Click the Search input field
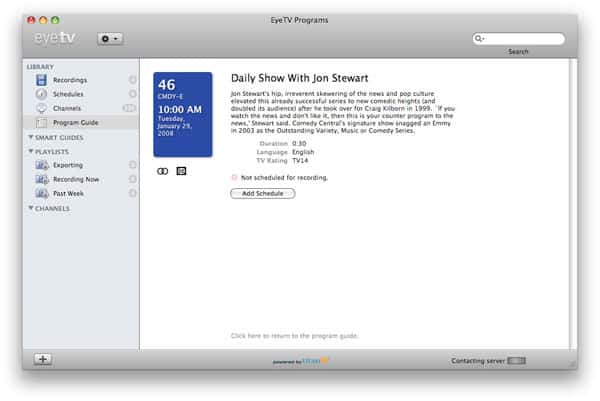The image size is (600, 401). tap(518, 39)
